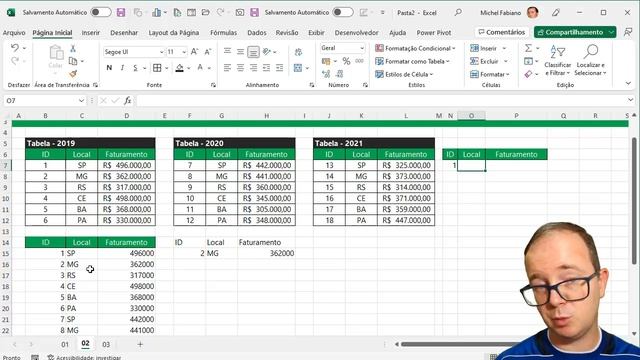Image resolution: width=640 pixels, height=360 pixels.
Task: Expand the formula bar chevron
Action: pyautogui.click(x=630, y=100)
